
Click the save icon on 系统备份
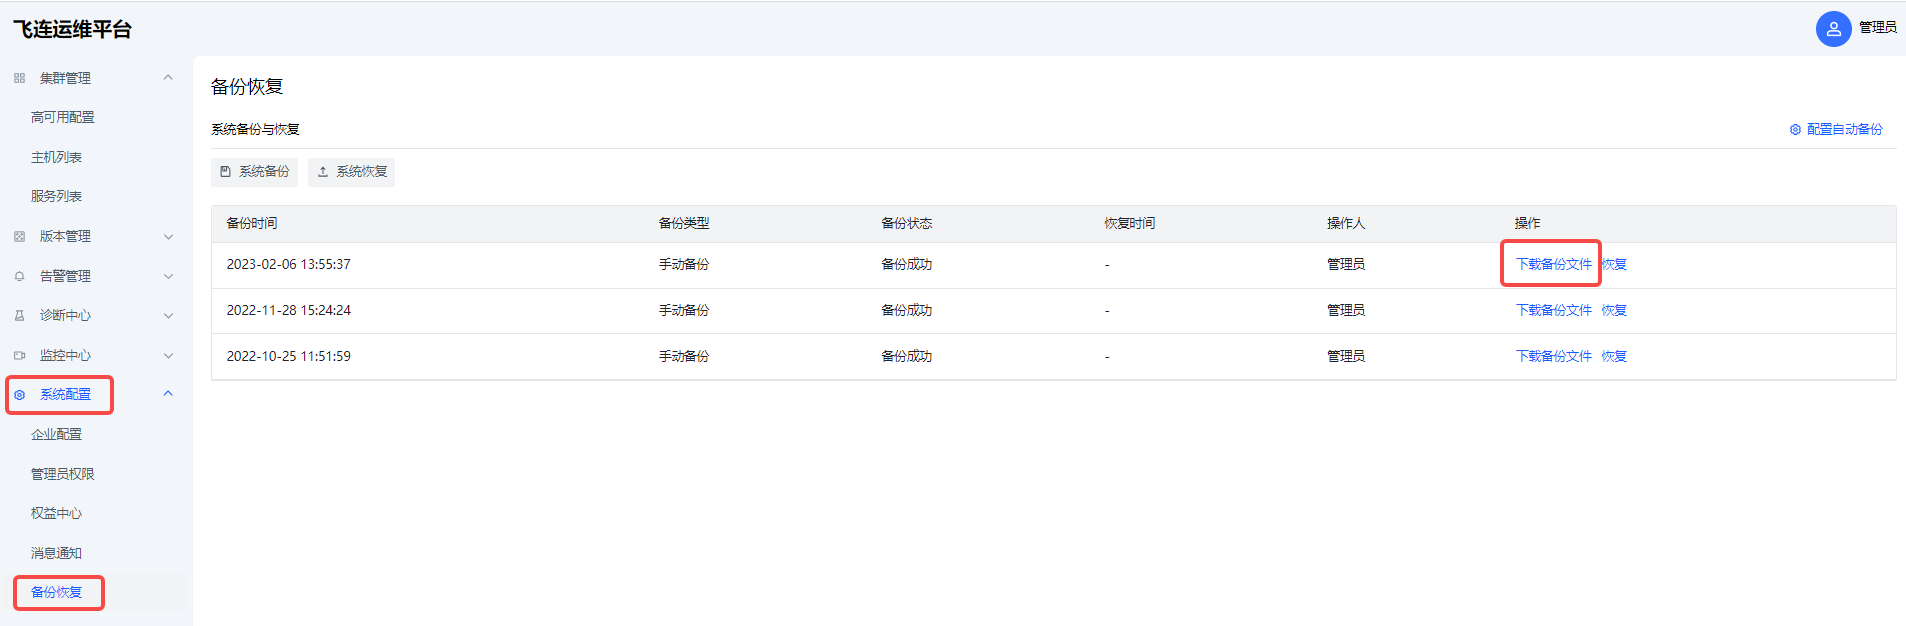pos(225,172)
